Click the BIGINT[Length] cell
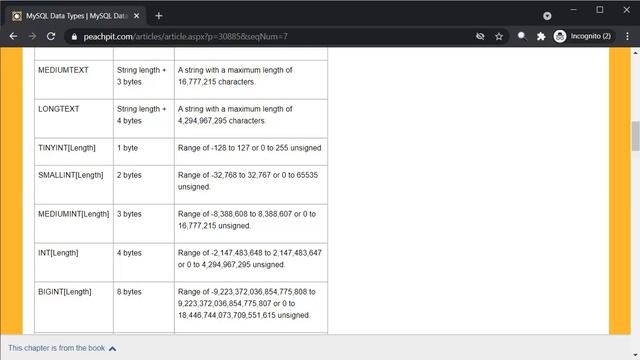The height and width of the screenshot is (360, 640). (74, 307)
